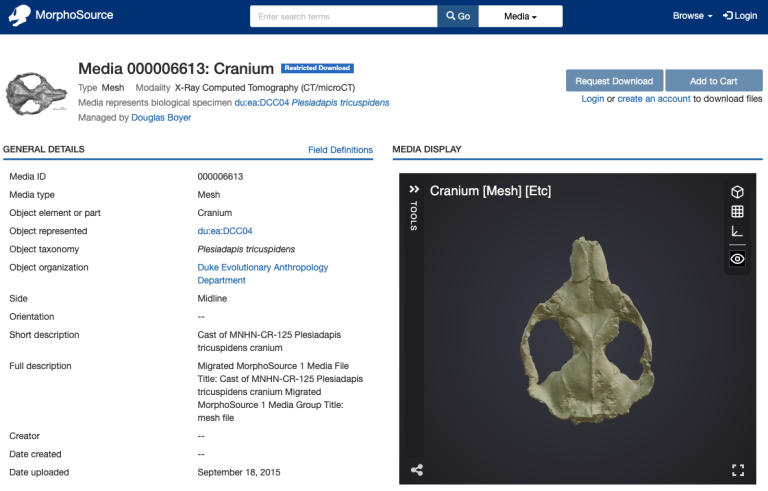Image resolution: width=768 pixels, height=491 pixels.
Task: Click Add to Cart button
Action: tap(714, 81)
